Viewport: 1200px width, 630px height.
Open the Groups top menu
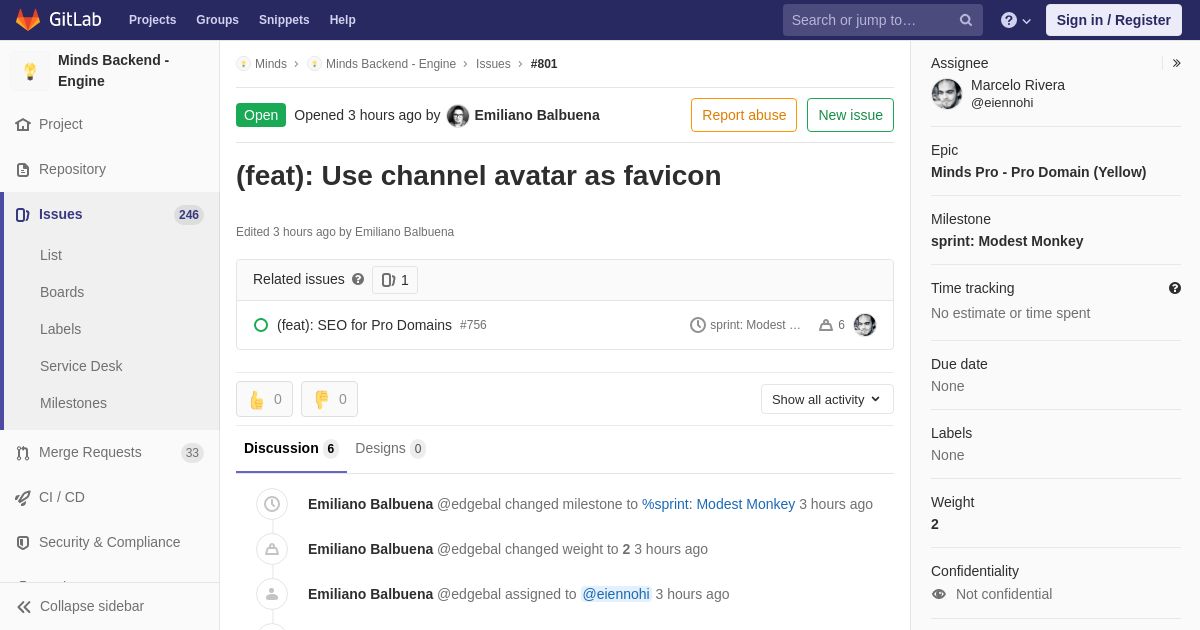(x=217, y=20)
